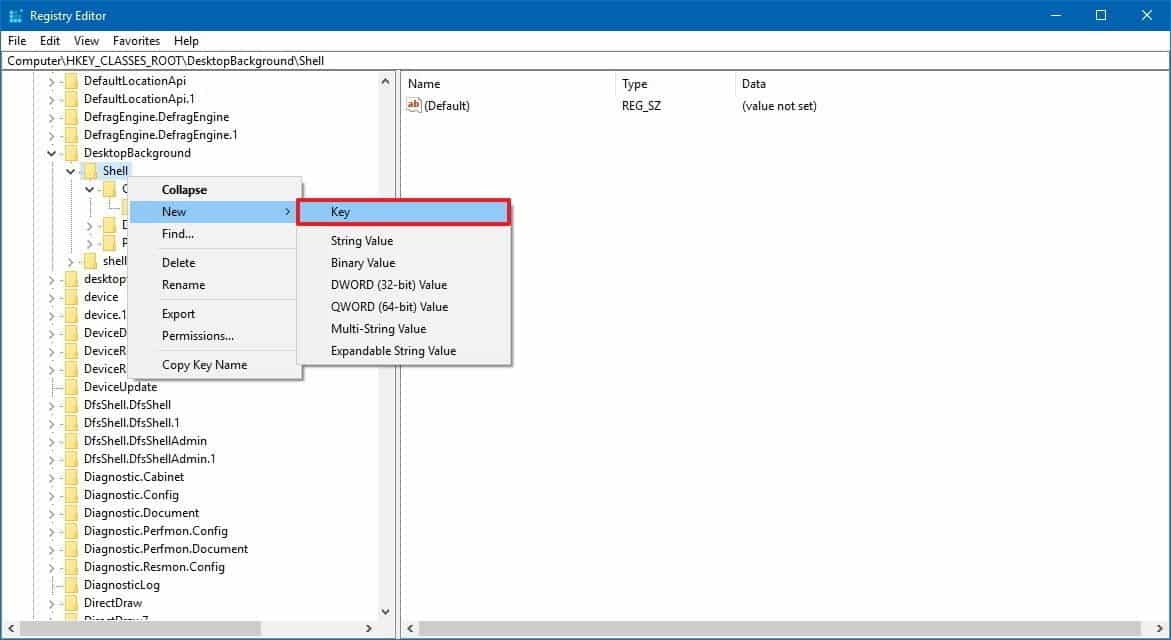Expand the DfsShell.DfsShell key

pos(52,405)
